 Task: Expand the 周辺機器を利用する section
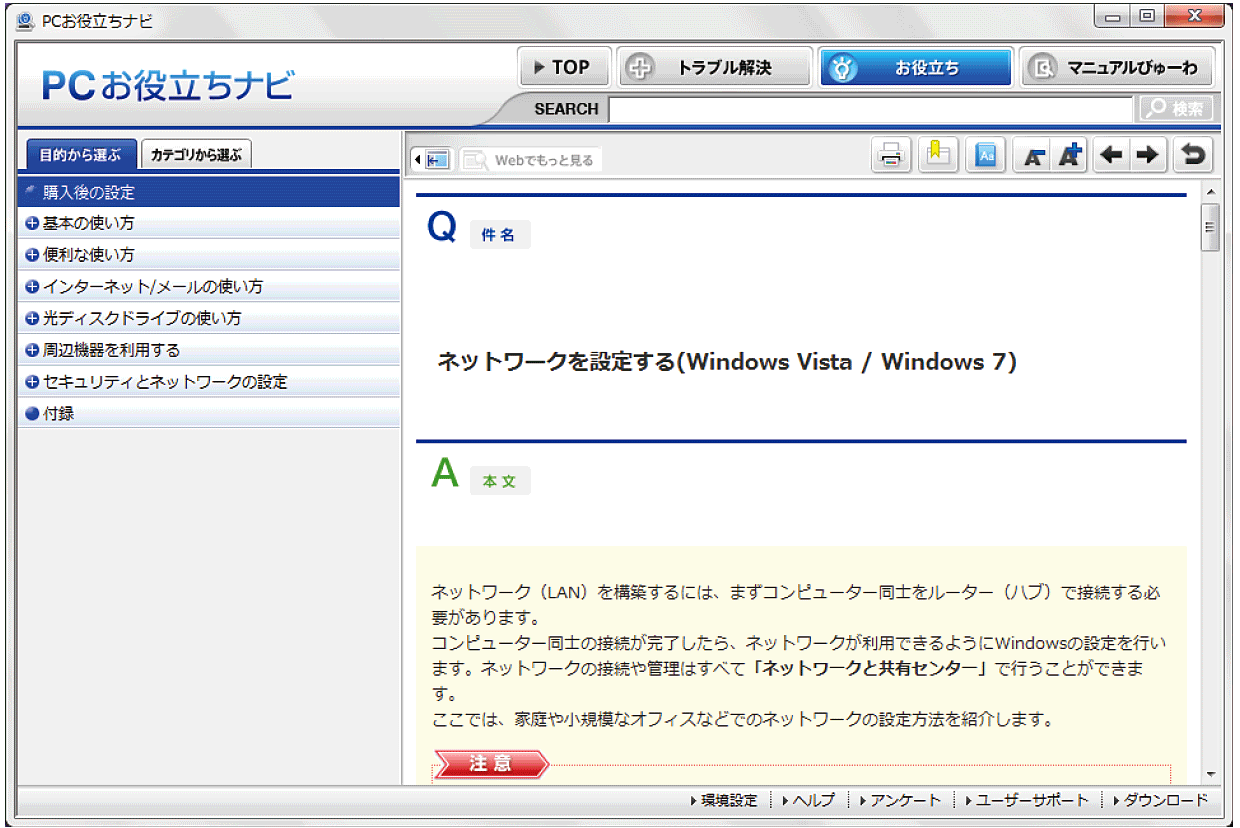click(x=32, y=351)
